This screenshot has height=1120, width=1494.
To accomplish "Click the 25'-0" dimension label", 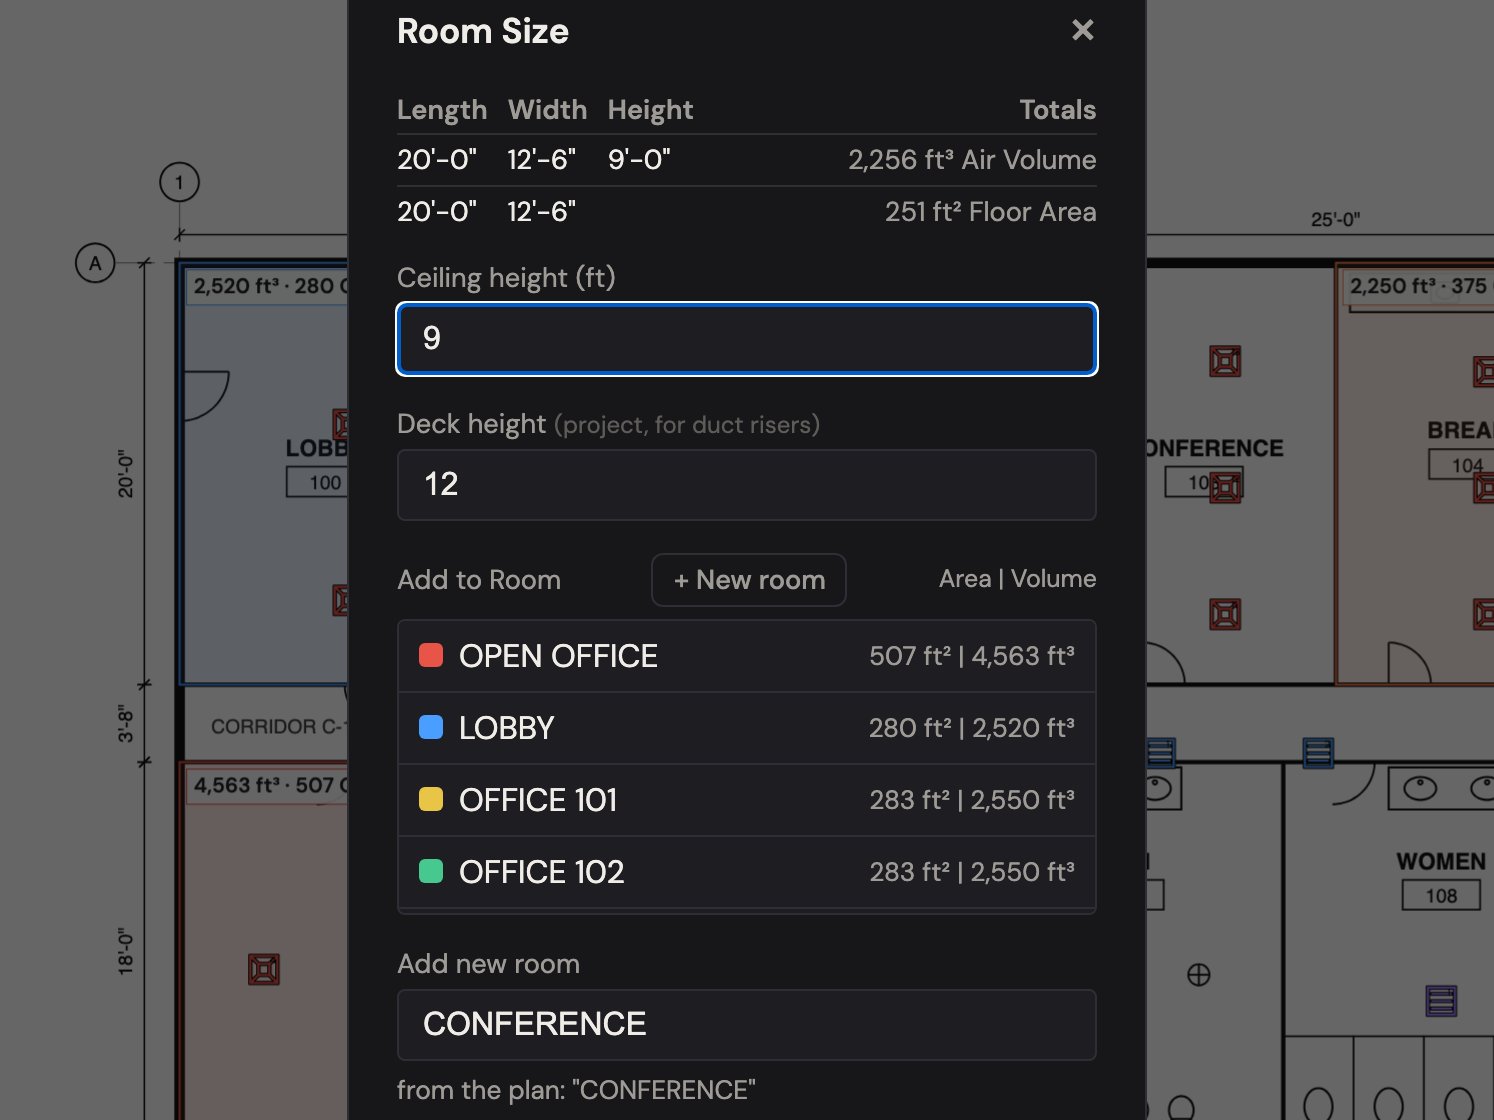I will (1335, 219).
